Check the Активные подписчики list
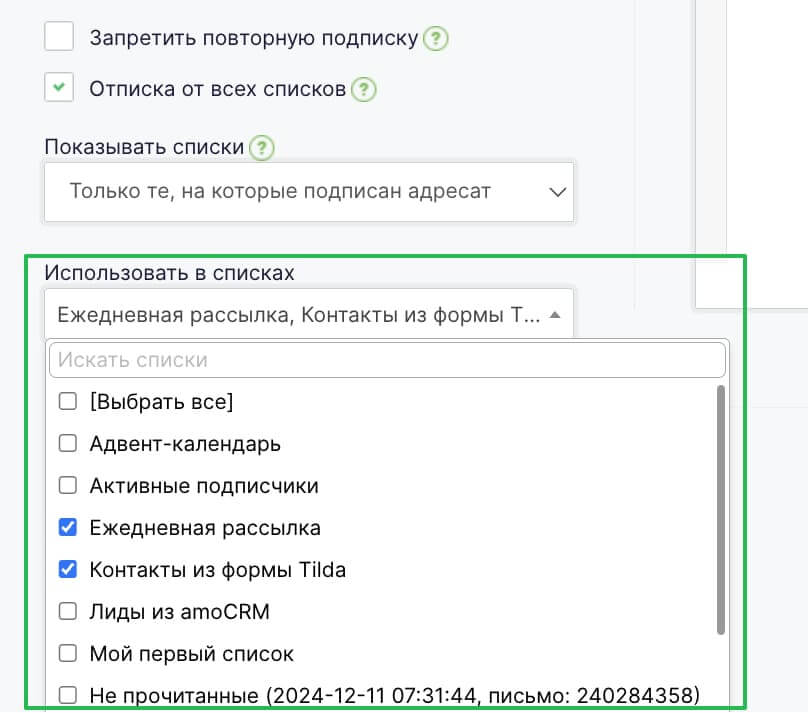The height and width of the screenshot is (713, 808). pyautogui.click(x=68, y=485)
